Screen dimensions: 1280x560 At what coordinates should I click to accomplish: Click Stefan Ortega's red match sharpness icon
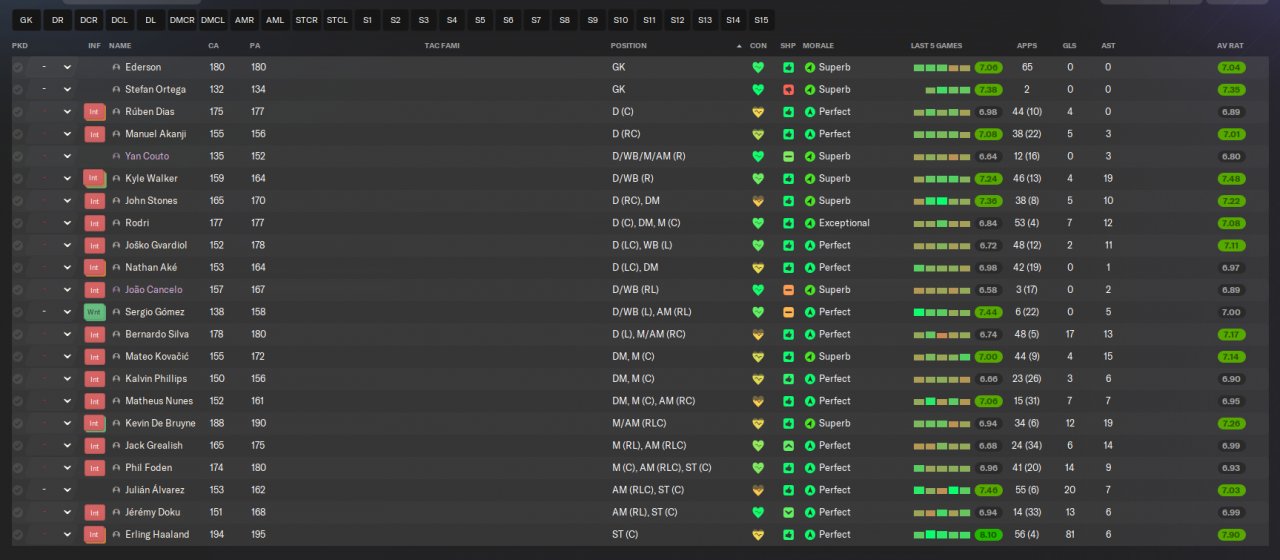click(788, 90)
